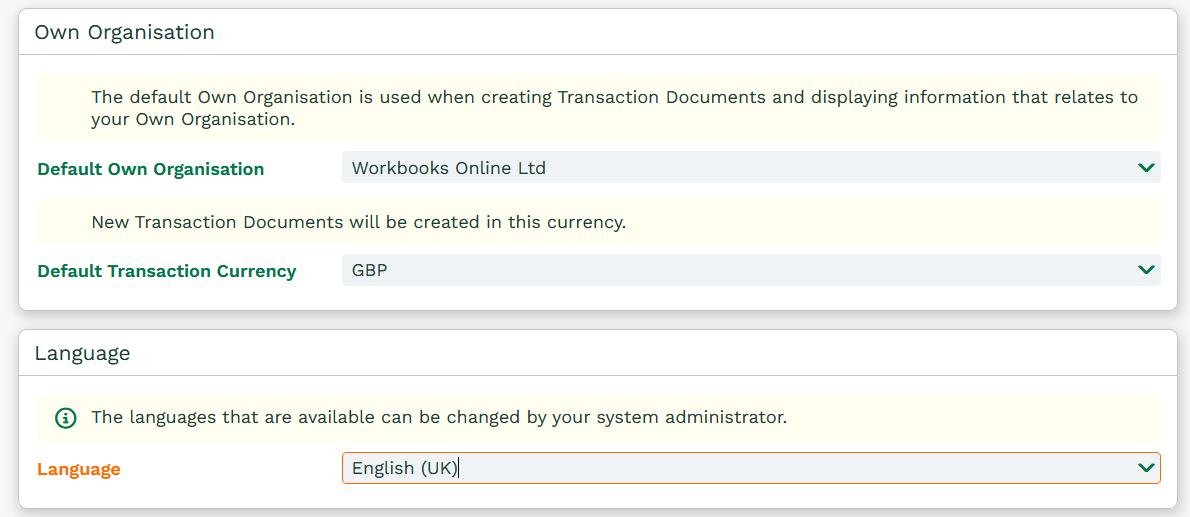Focus the English (UK) language field
Viewport: 1190px width, 517px height.
(x=750, y=468)
